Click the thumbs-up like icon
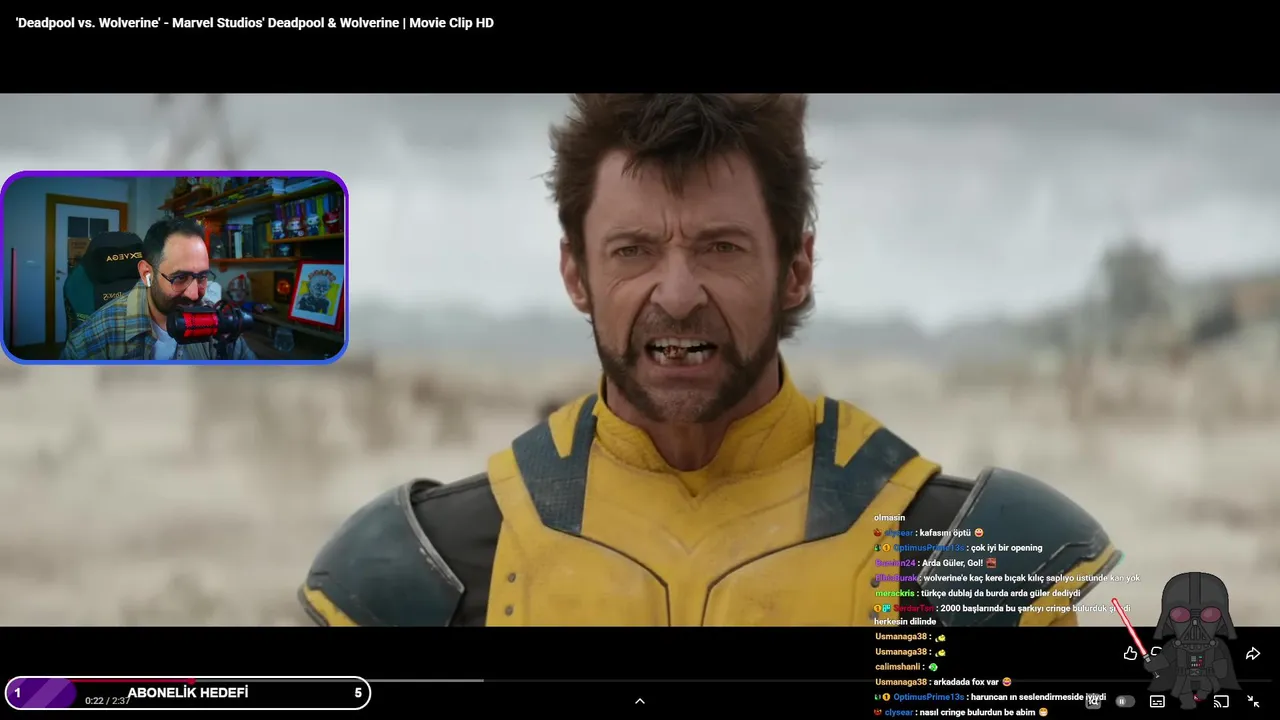The width and height of the screenshot is (1280, 720). click(1130, 653)
